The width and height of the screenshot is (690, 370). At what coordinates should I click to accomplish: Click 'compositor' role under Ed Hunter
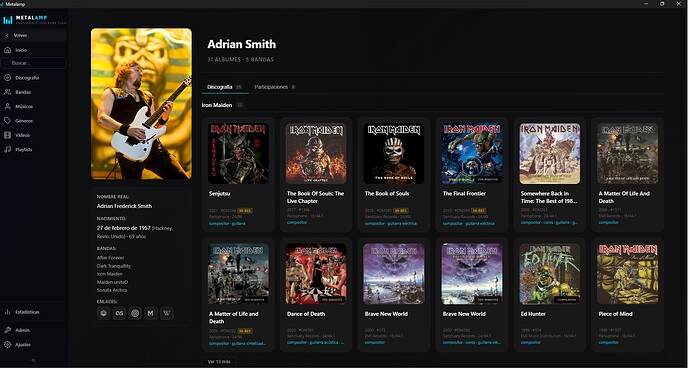click(531, 342)
